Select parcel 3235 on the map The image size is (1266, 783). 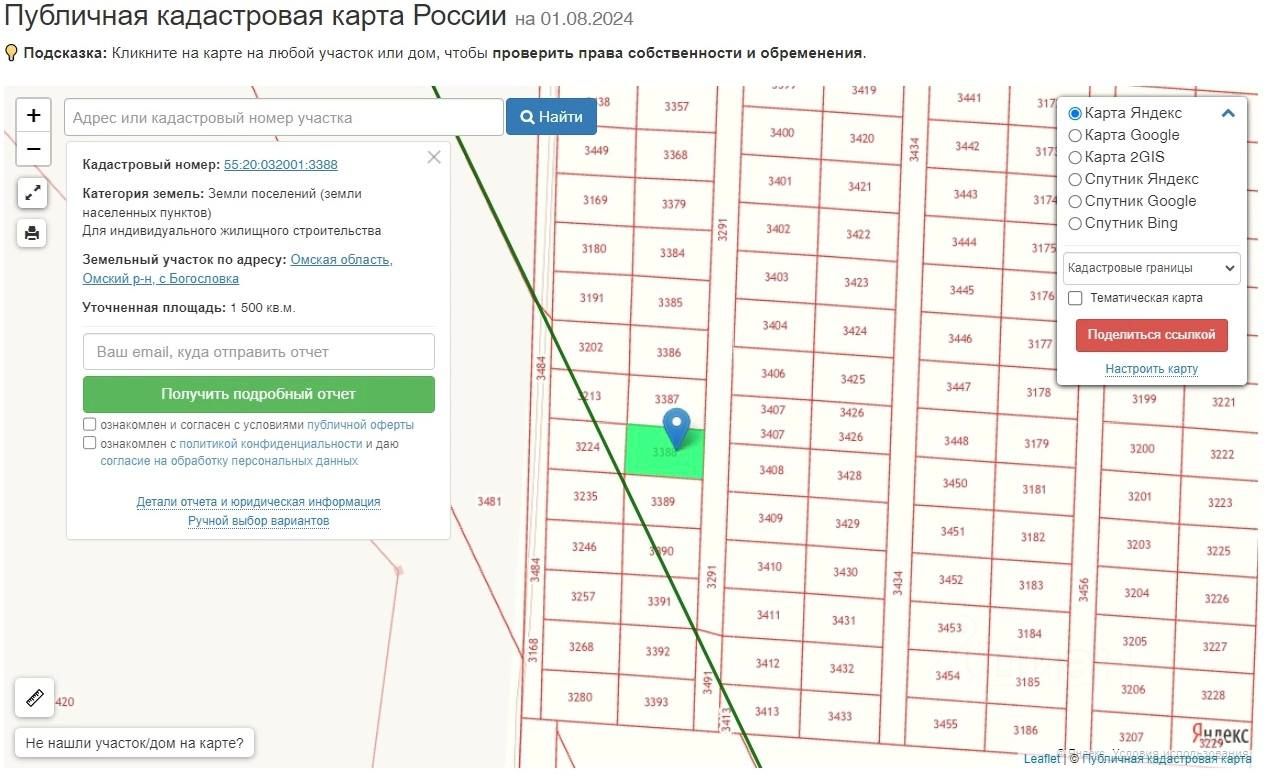pyautogui.click(x=585, y=496)
